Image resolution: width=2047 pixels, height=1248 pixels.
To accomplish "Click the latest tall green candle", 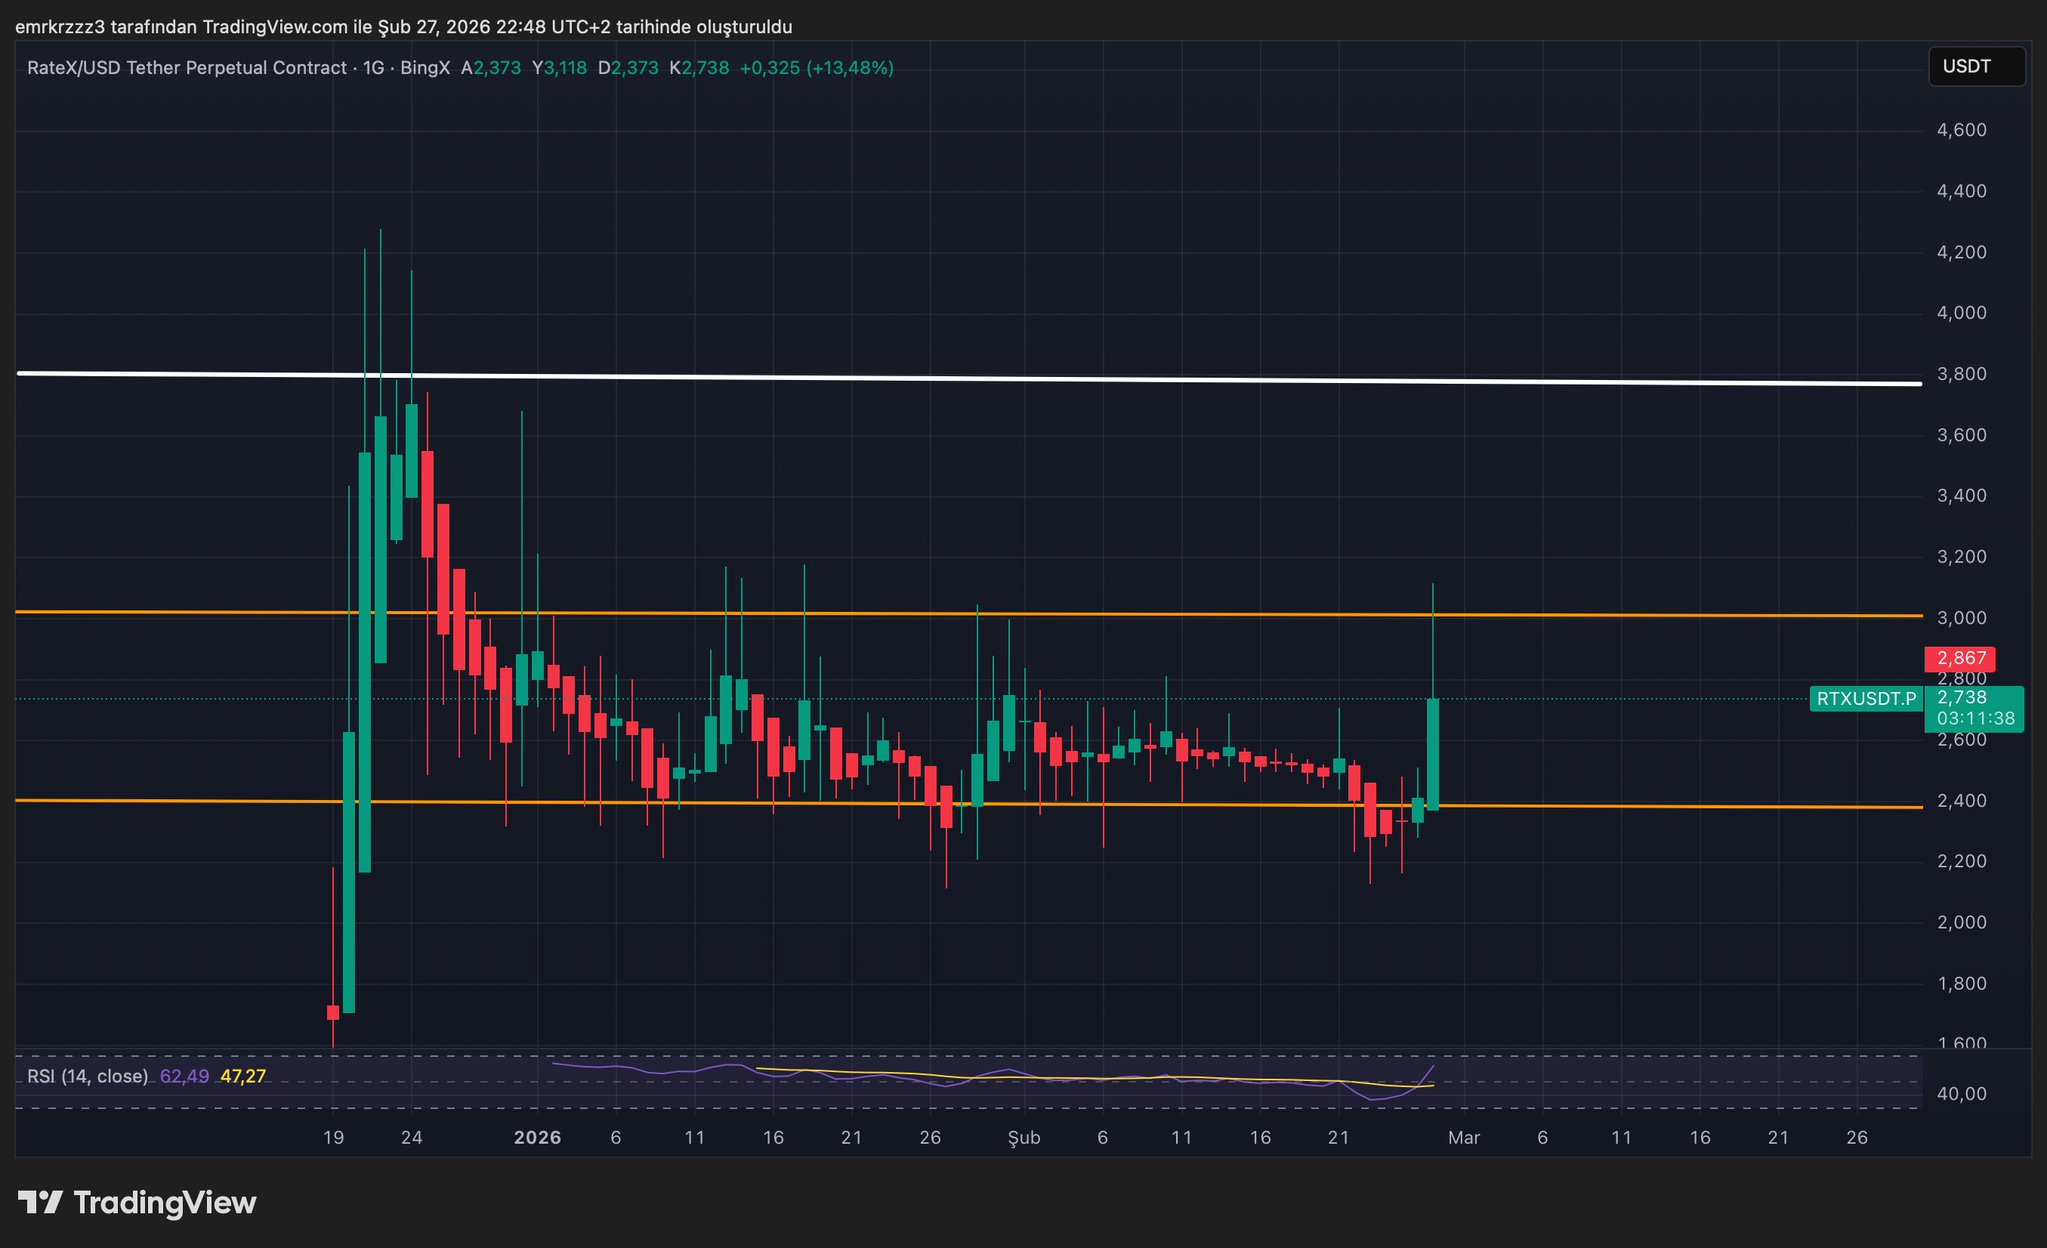I will pyautogui.click(x=1433, y=754).
